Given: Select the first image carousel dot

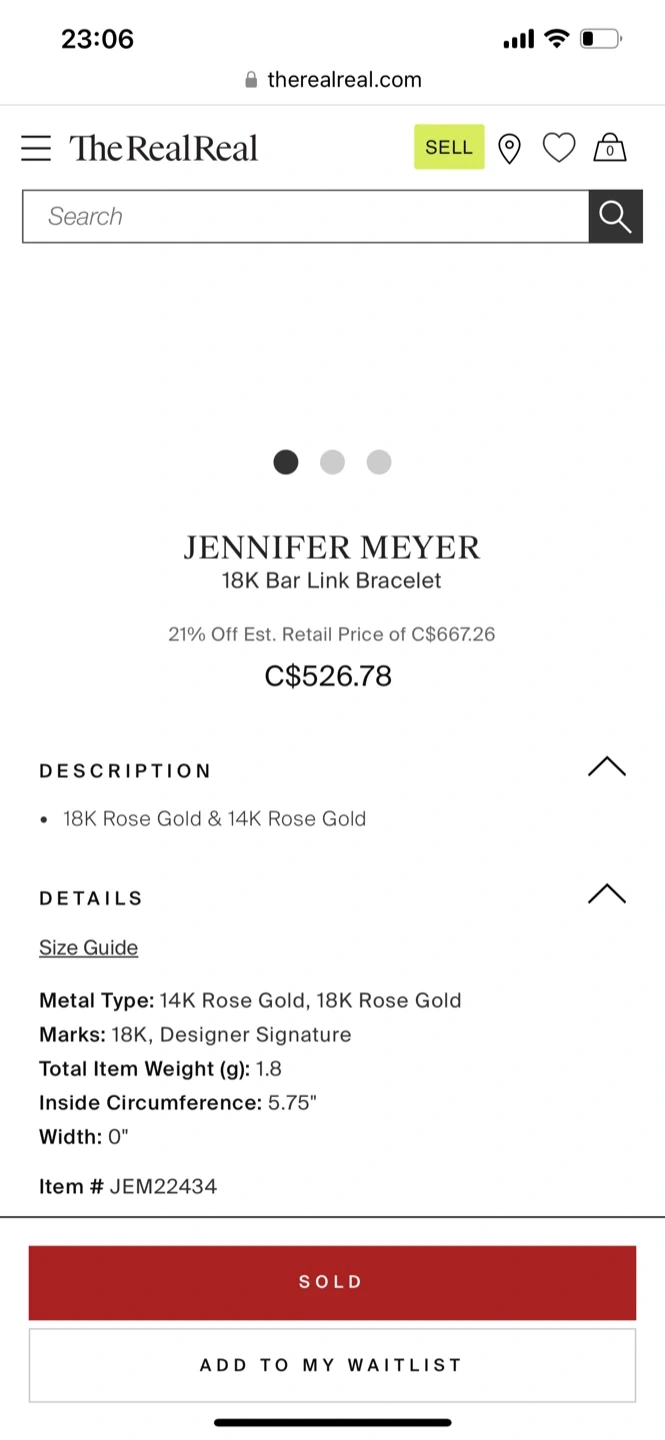Looking at the screenshot, I should (286, 462).
